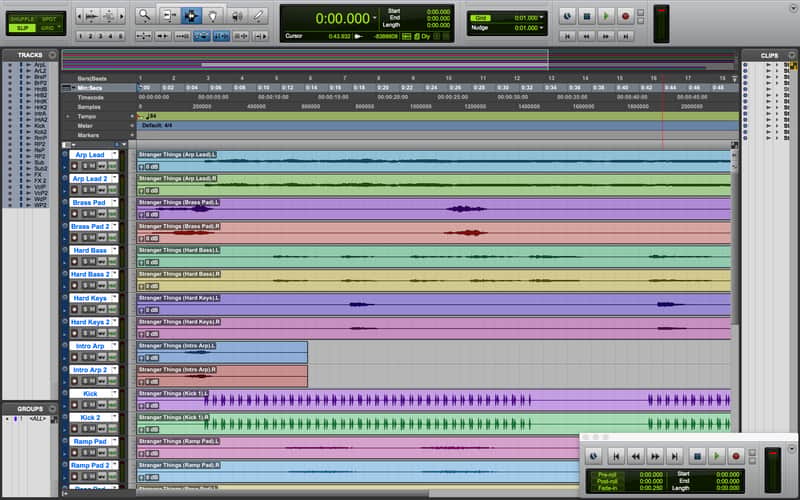800x500 pixels.
Task: Open the edit window toolbar menu arrow
Action: click(795, 7)
